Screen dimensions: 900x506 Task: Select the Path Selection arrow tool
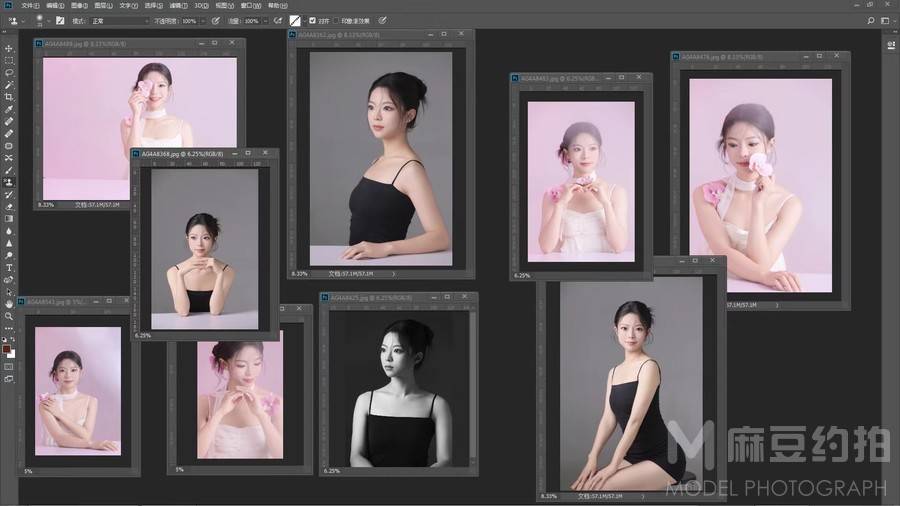point(9,292)
